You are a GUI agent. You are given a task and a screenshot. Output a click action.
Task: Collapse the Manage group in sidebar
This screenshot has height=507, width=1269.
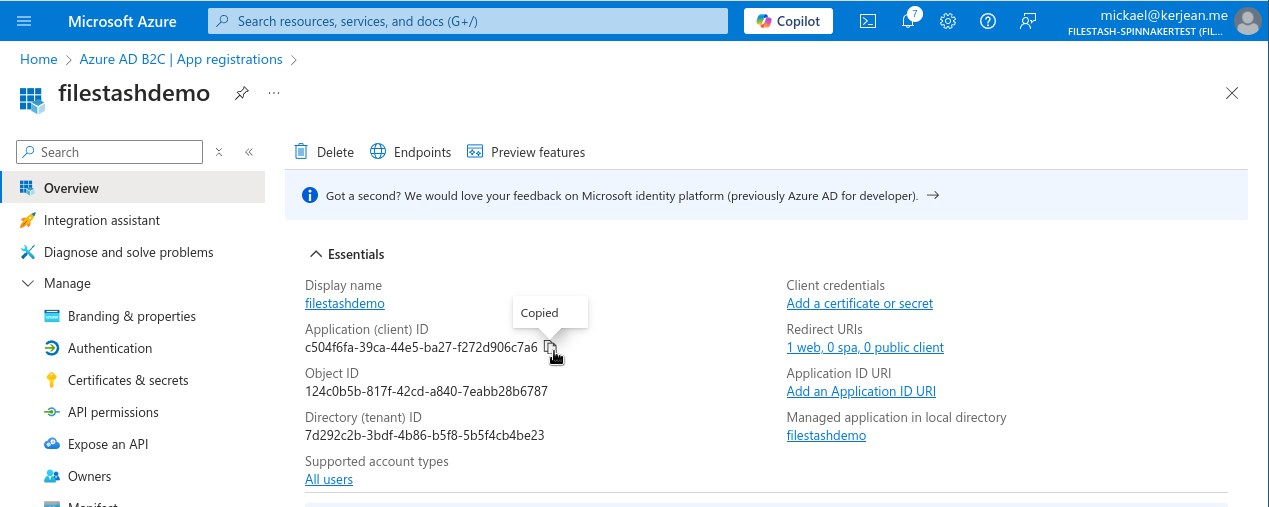pos(28,284)
